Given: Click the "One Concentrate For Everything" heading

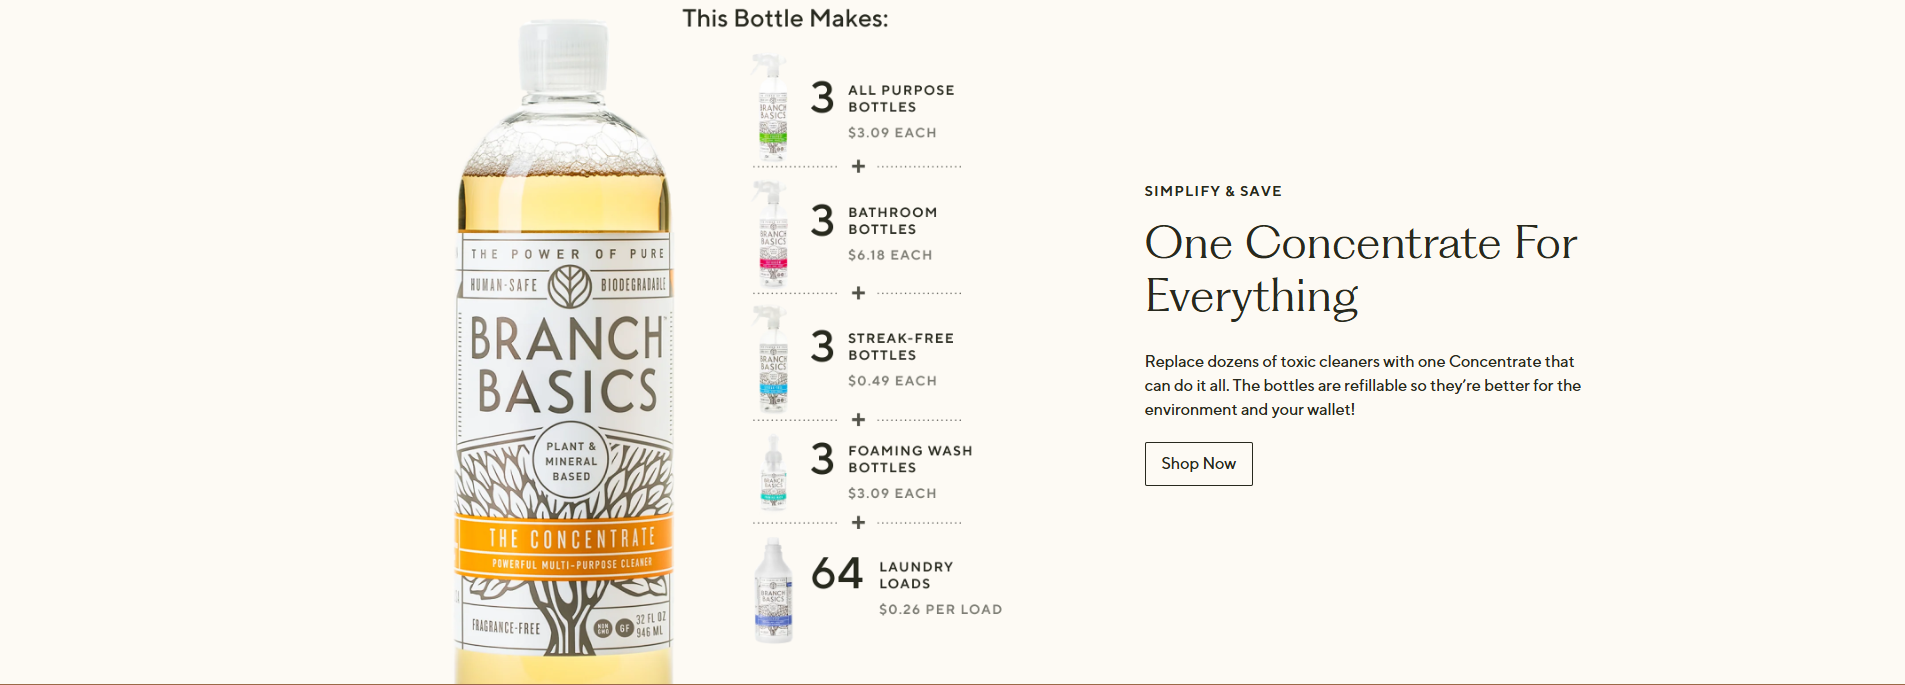Looking at the screenshot, I should (x=1360, y=269).
